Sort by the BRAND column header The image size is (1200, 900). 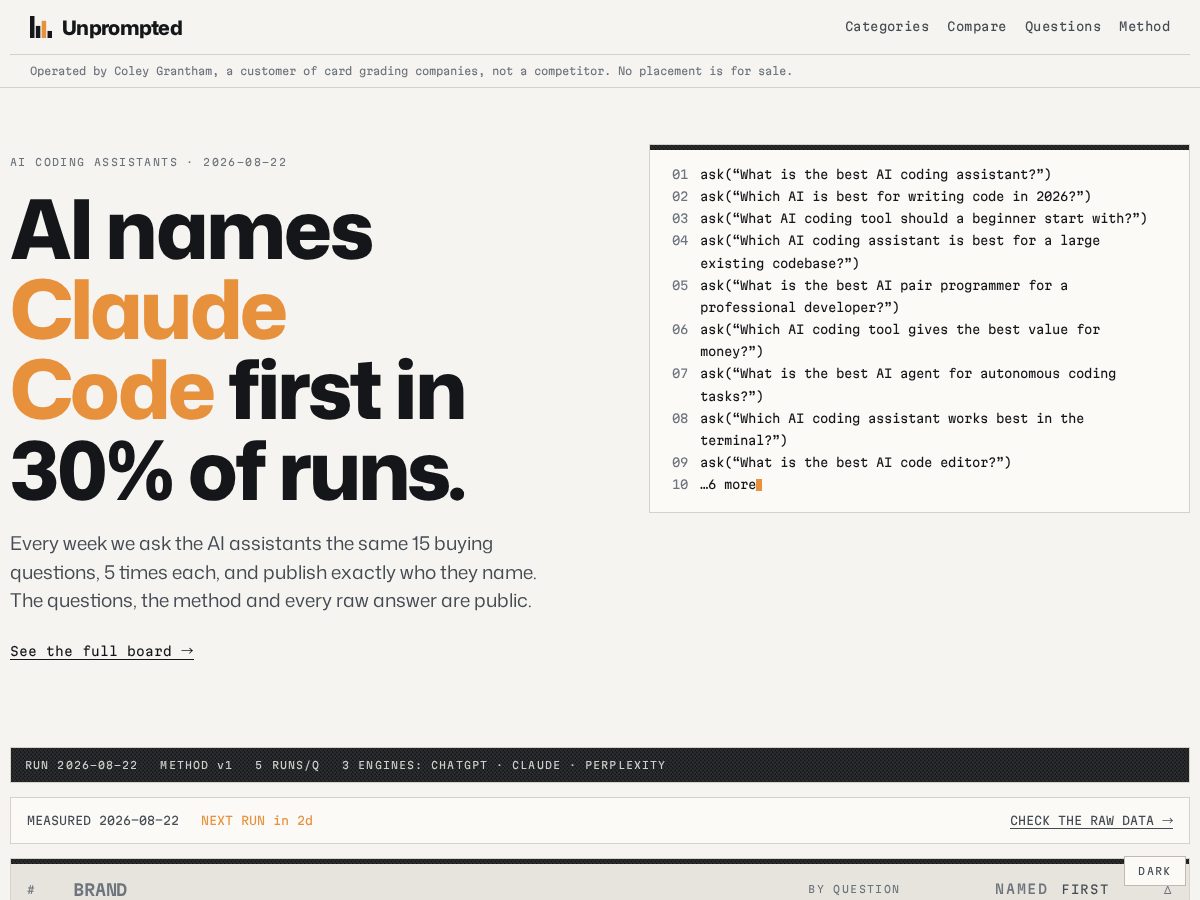100,889
